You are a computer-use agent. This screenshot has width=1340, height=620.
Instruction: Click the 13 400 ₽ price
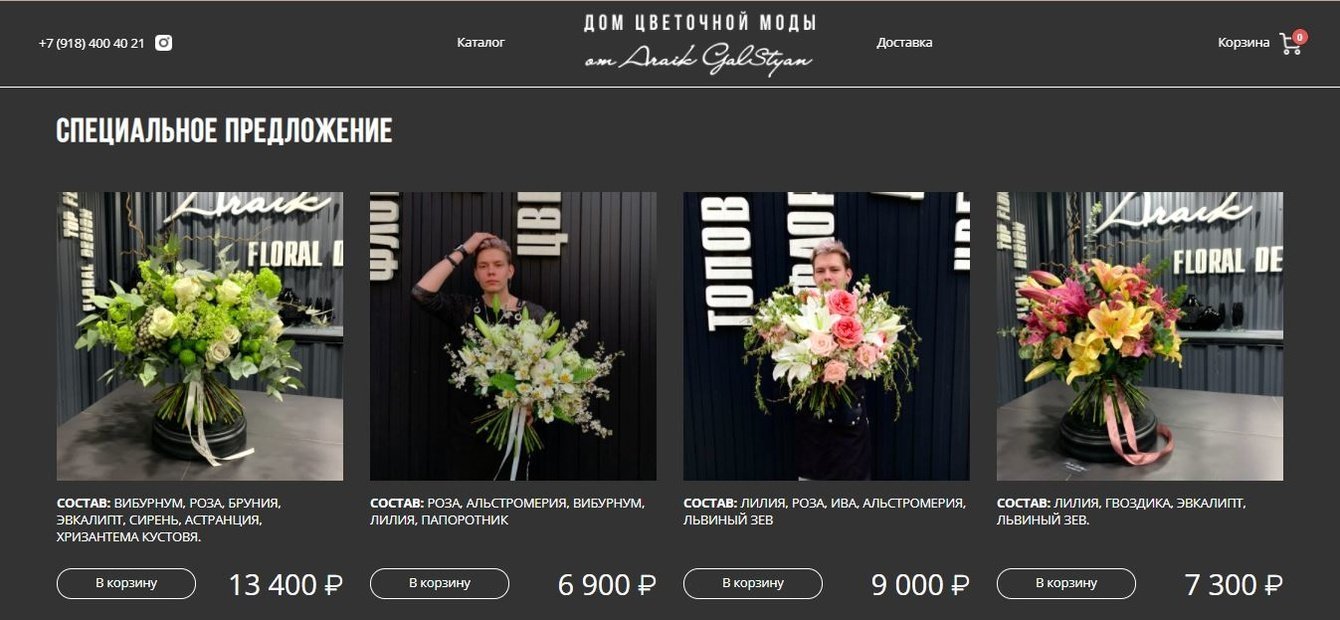286,585
